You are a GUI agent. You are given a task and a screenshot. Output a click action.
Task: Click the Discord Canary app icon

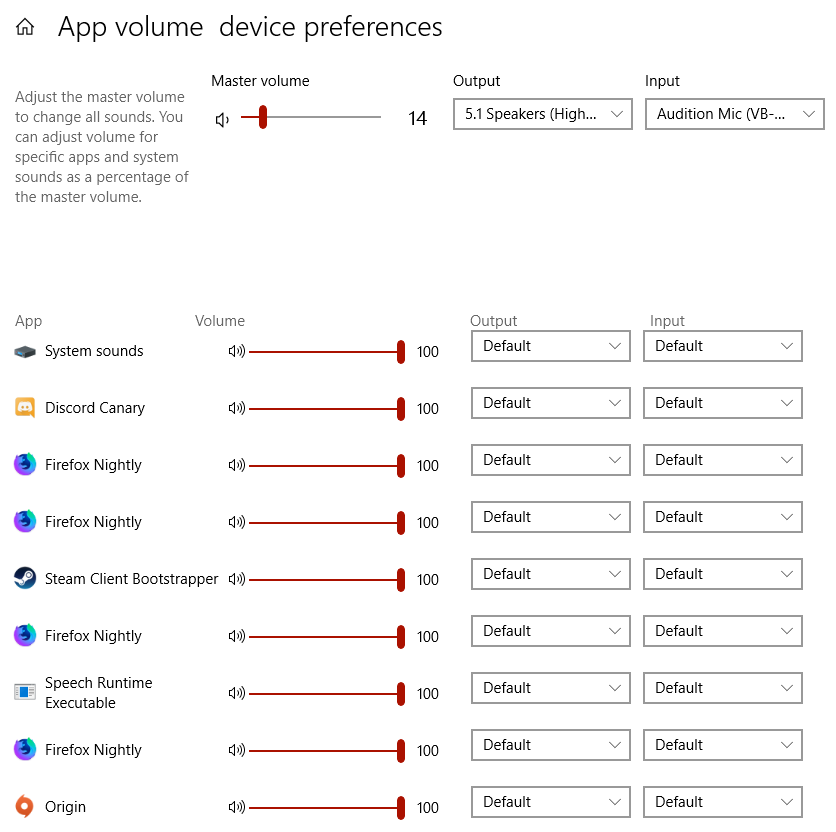[27, 407]
